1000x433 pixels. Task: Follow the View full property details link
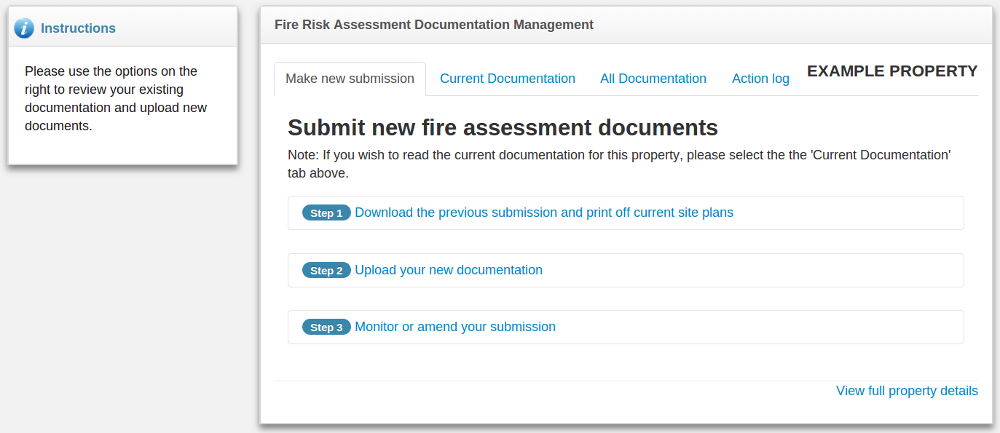[x=906, y=390]
